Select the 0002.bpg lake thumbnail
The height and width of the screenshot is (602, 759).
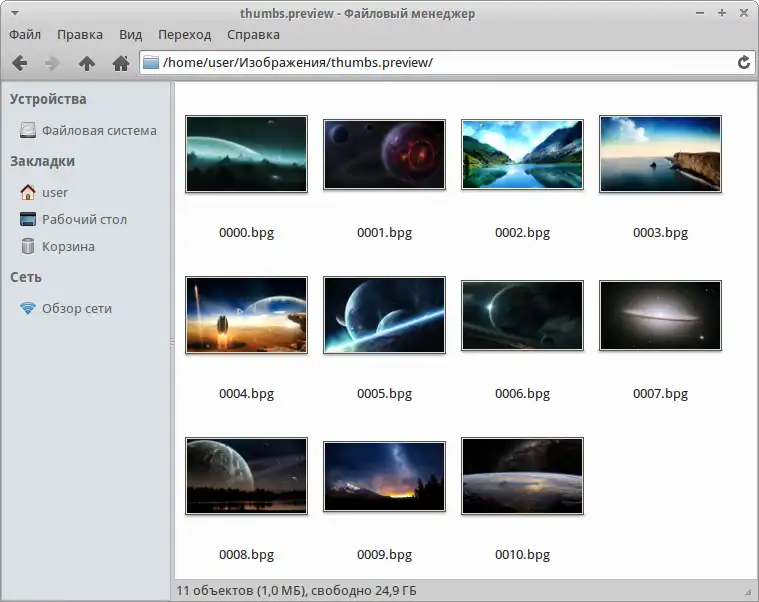coord(522,154)
